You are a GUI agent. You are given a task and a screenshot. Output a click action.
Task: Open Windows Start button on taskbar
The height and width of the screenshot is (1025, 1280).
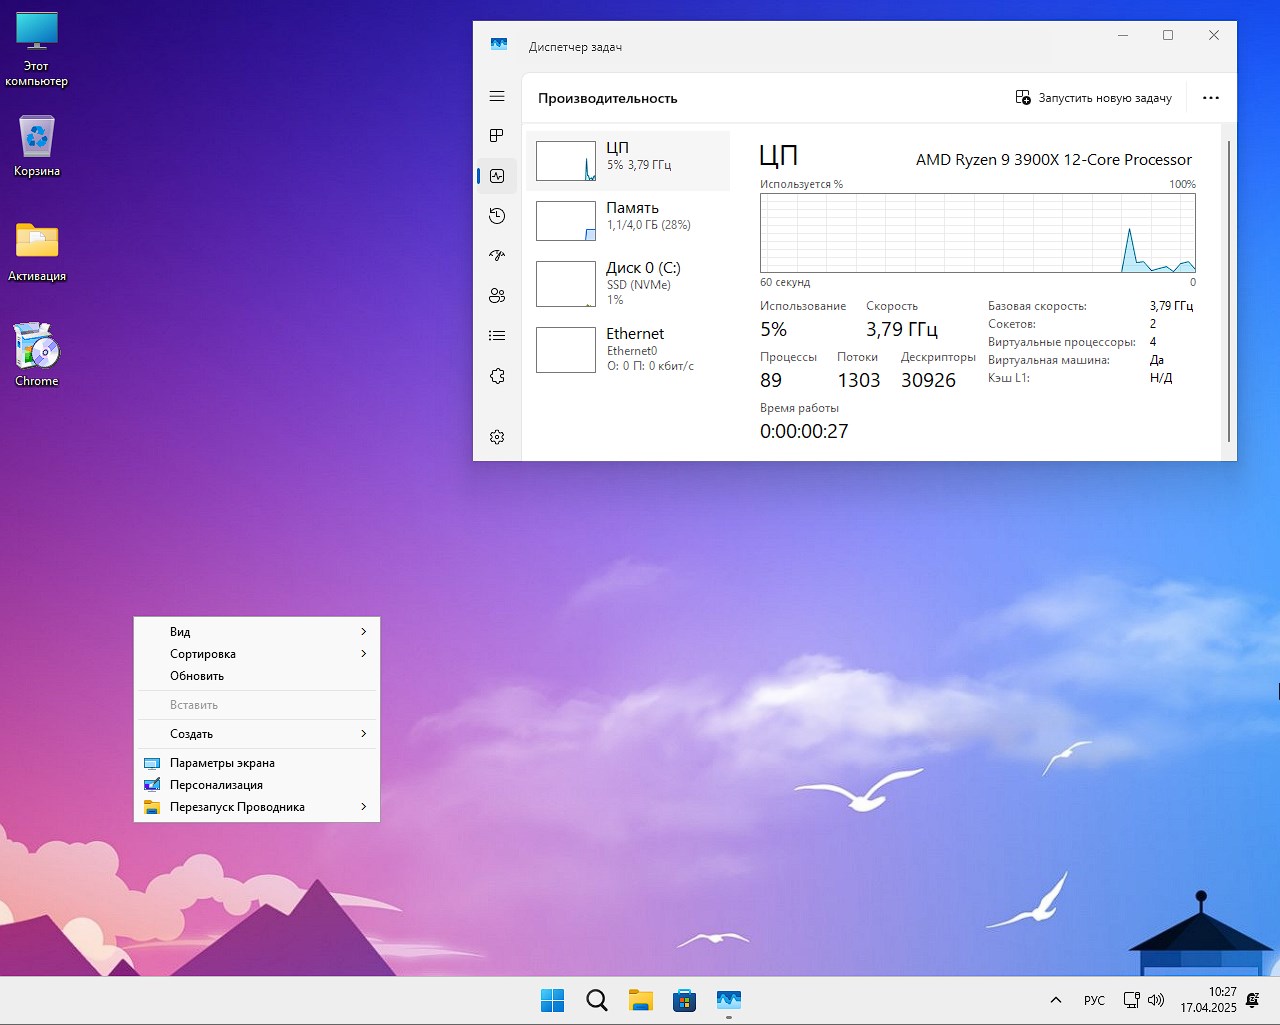point(552,1000)
